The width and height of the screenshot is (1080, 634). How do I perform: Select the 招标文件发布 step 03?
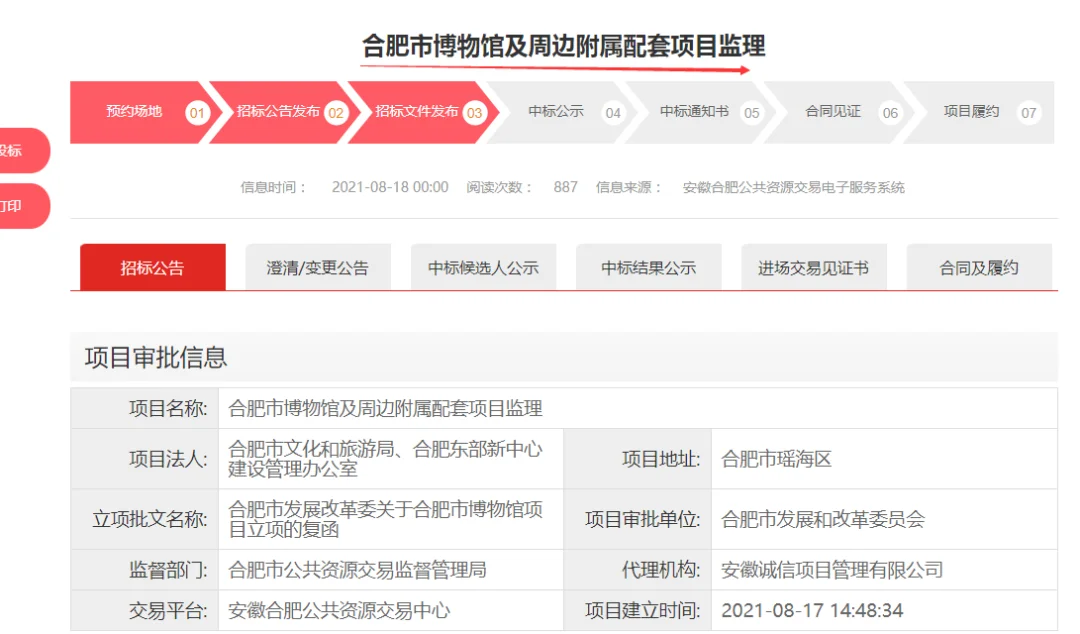(x=423, y=112)
